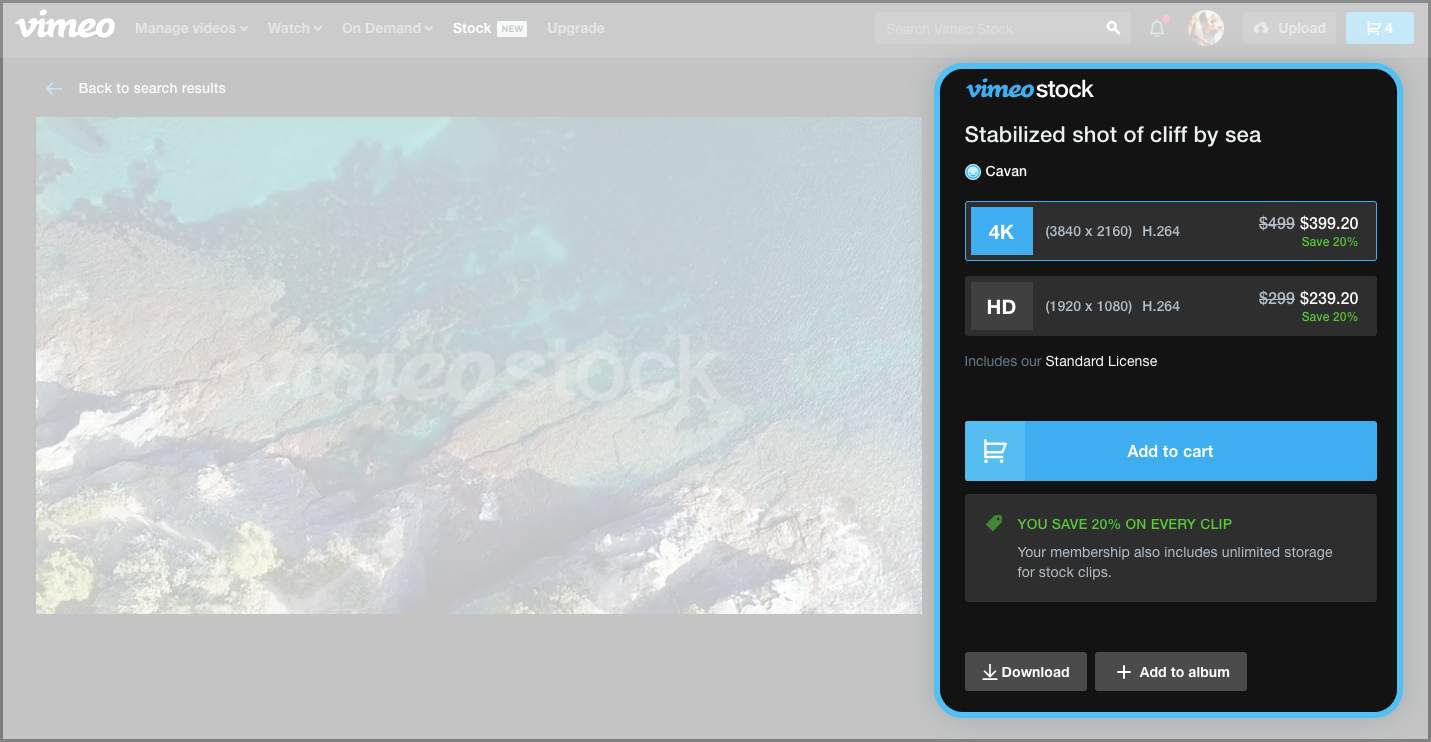
Task: Click the 'YOU SAVE 20% ON EVERY CLIP' text
Action: (x=1125, y=524)
